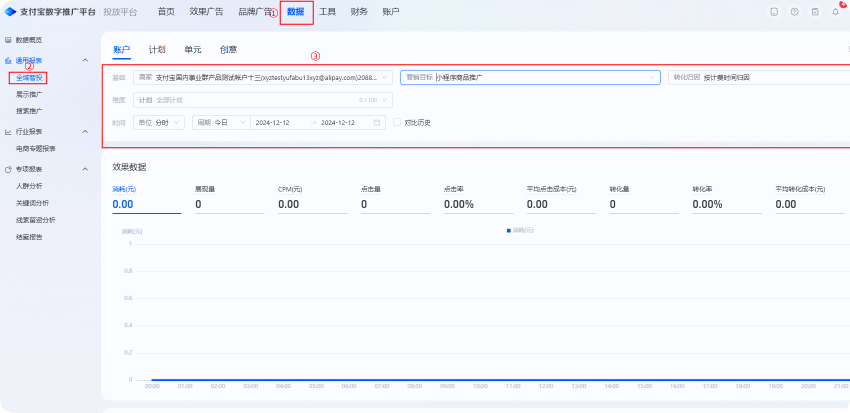Click the 专项报表 pie icon

(8, 170)
